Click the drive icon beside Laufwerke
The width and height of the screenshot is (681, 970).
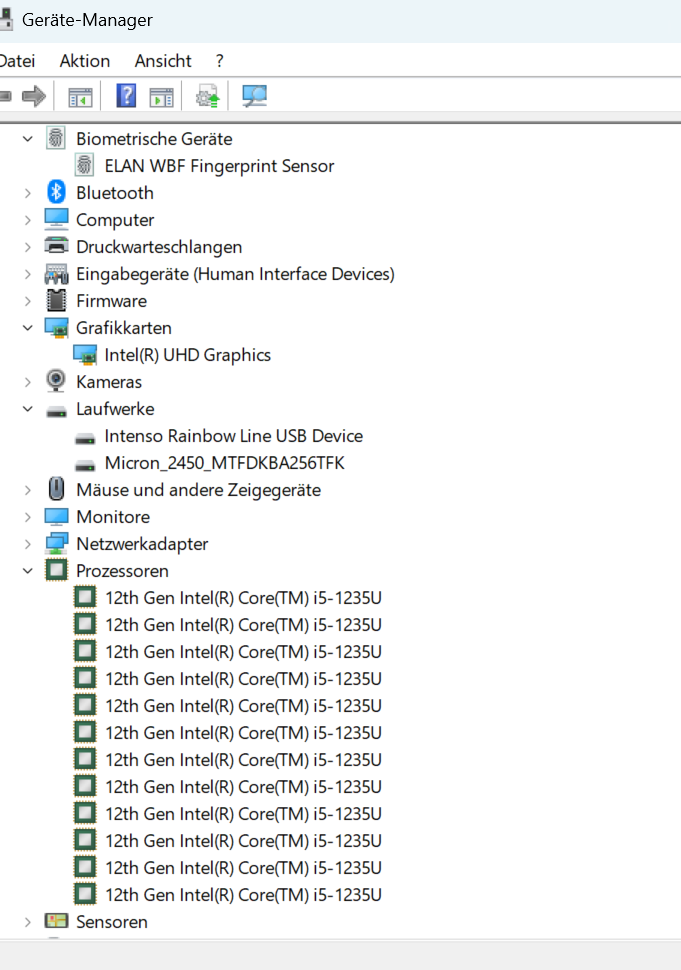[56, 411]
